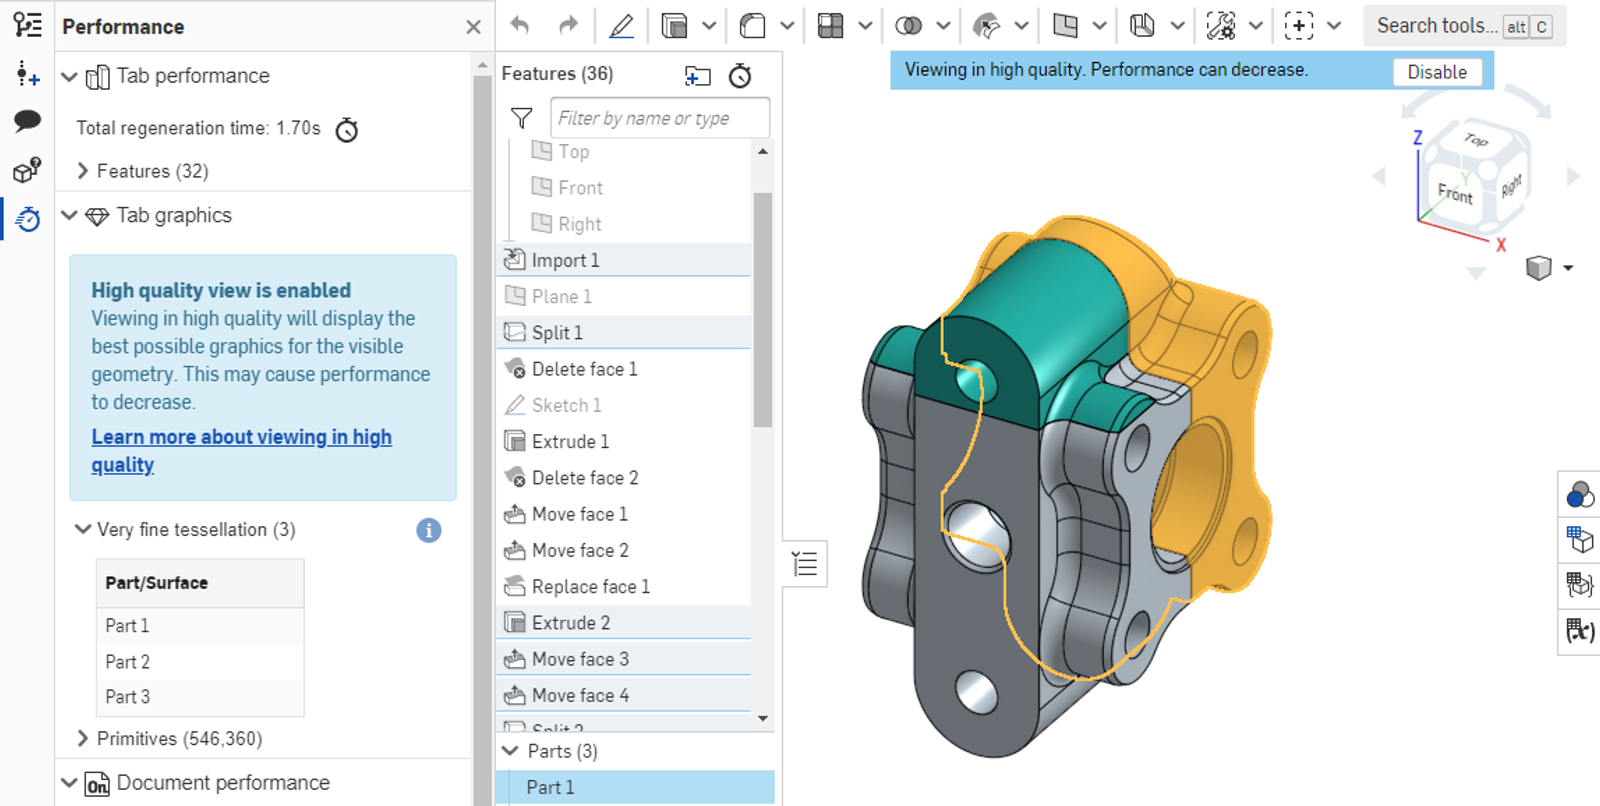Open the Comments panel from the left sidebar

pos(27,121)
